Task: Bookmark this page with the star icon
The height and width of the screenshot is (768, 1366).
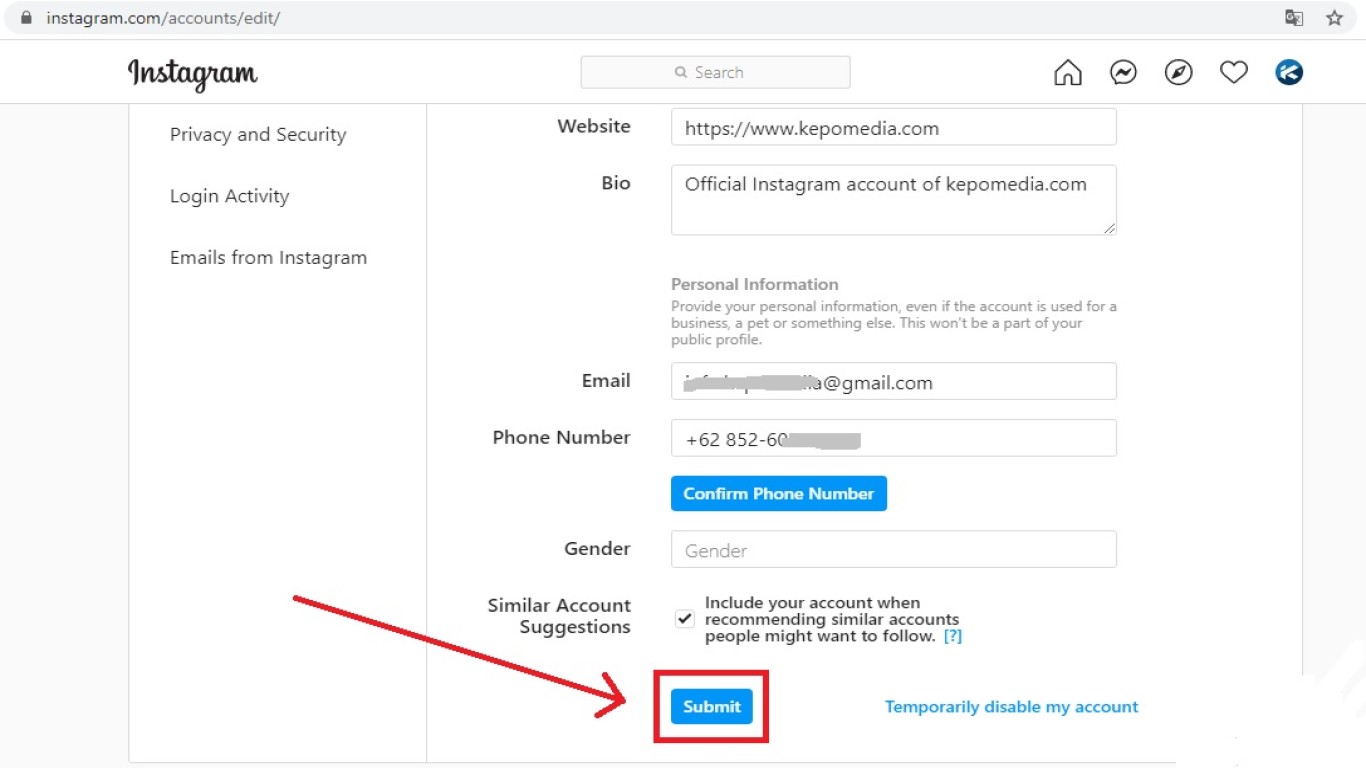Action: point(1334,18)
